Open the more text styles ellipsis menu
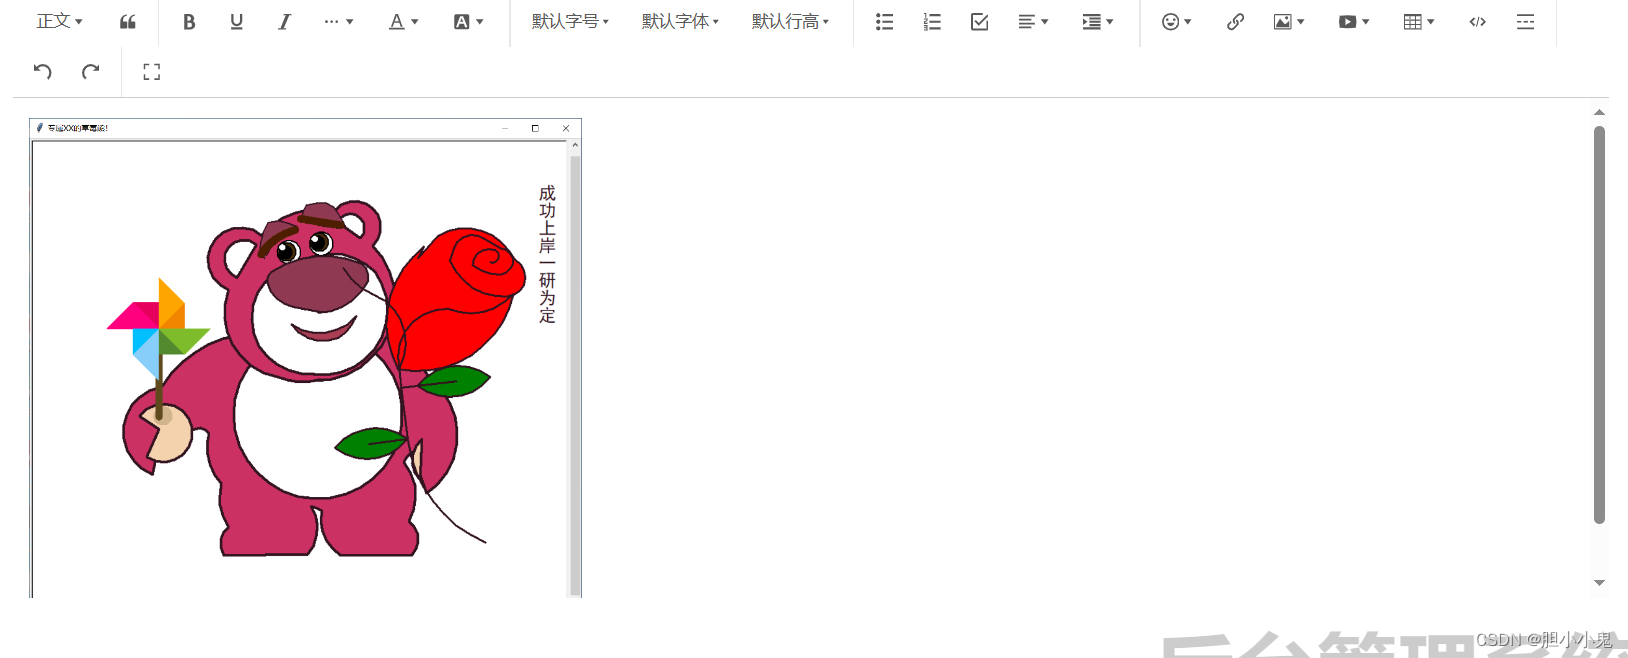This screenshot has height=658, width=1628. [x=339, y=21]
